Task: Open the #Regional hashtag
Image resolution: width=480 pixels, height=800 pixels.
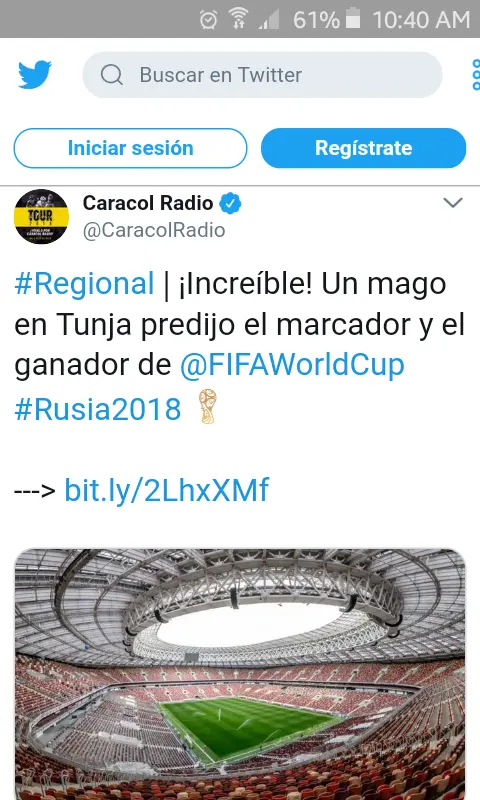Action: 84,284
